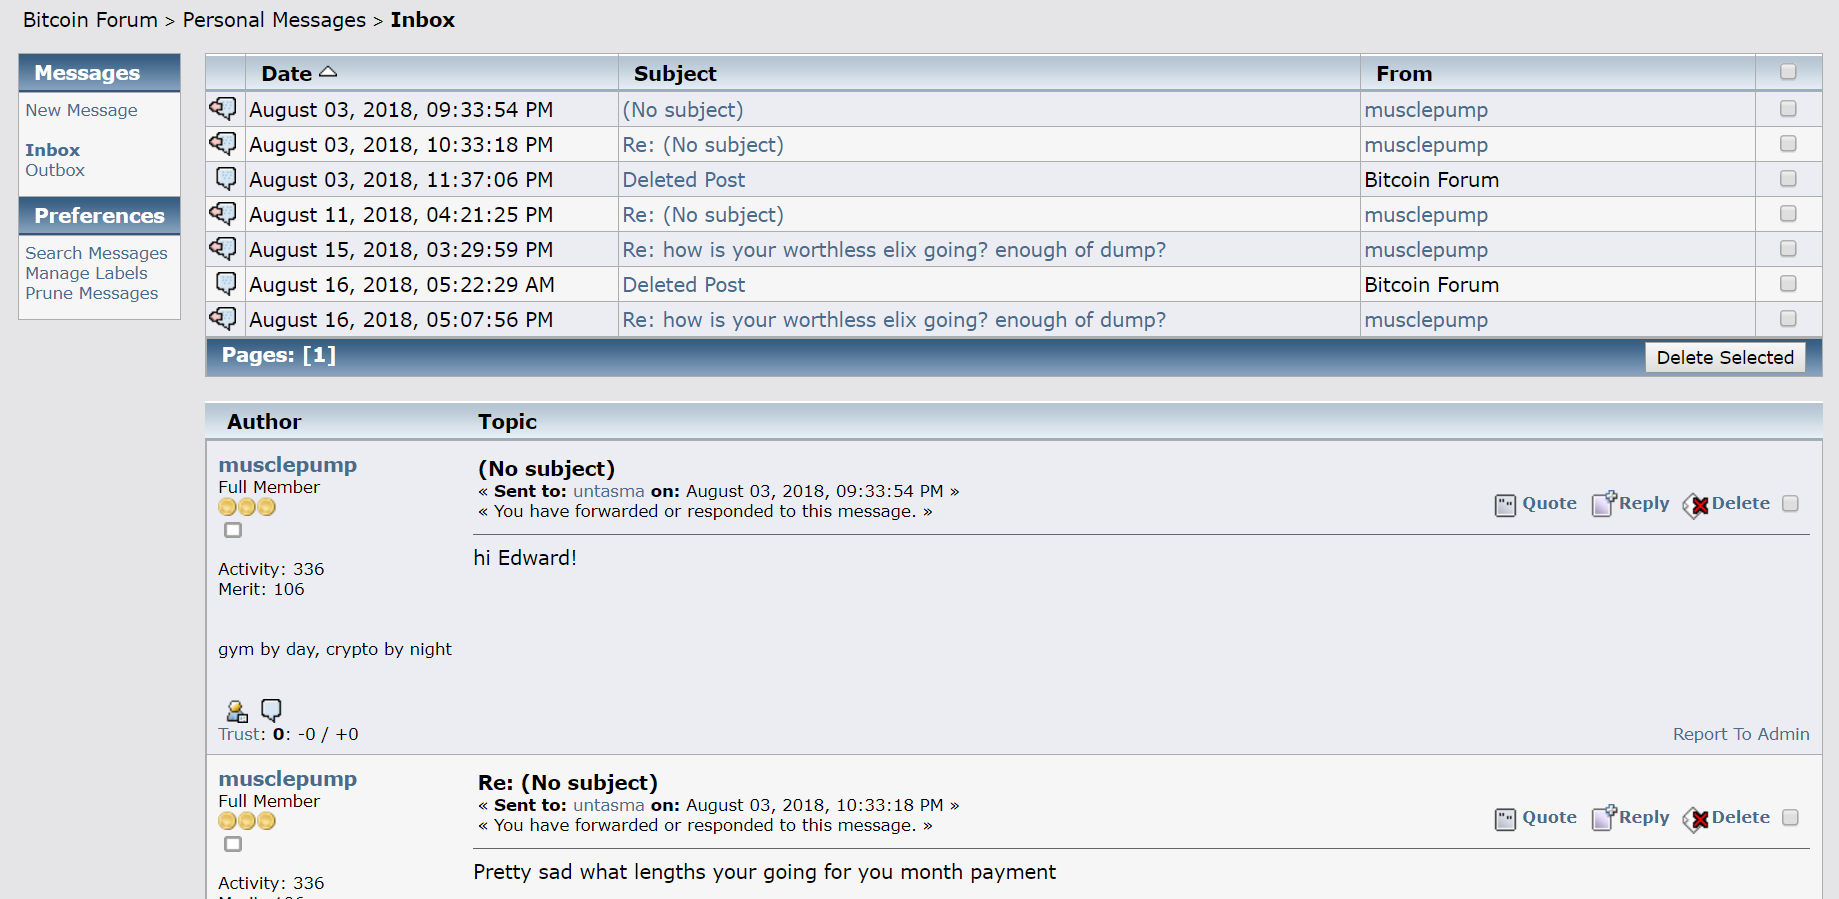
Task: Check the box for August 11 message row
Action: click(x=1788, y=214)
